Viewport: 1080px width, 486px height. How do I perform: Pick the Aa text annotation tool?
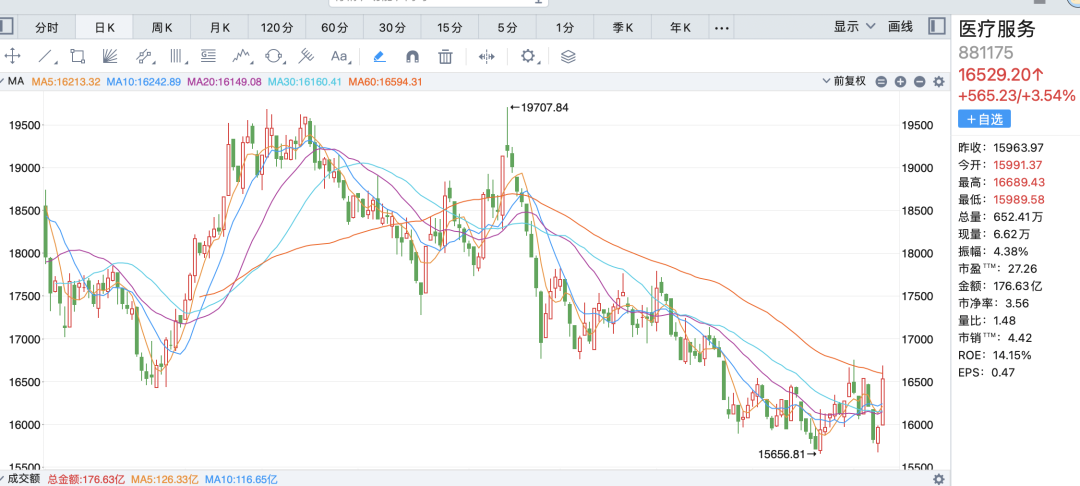tap(339, 56)
